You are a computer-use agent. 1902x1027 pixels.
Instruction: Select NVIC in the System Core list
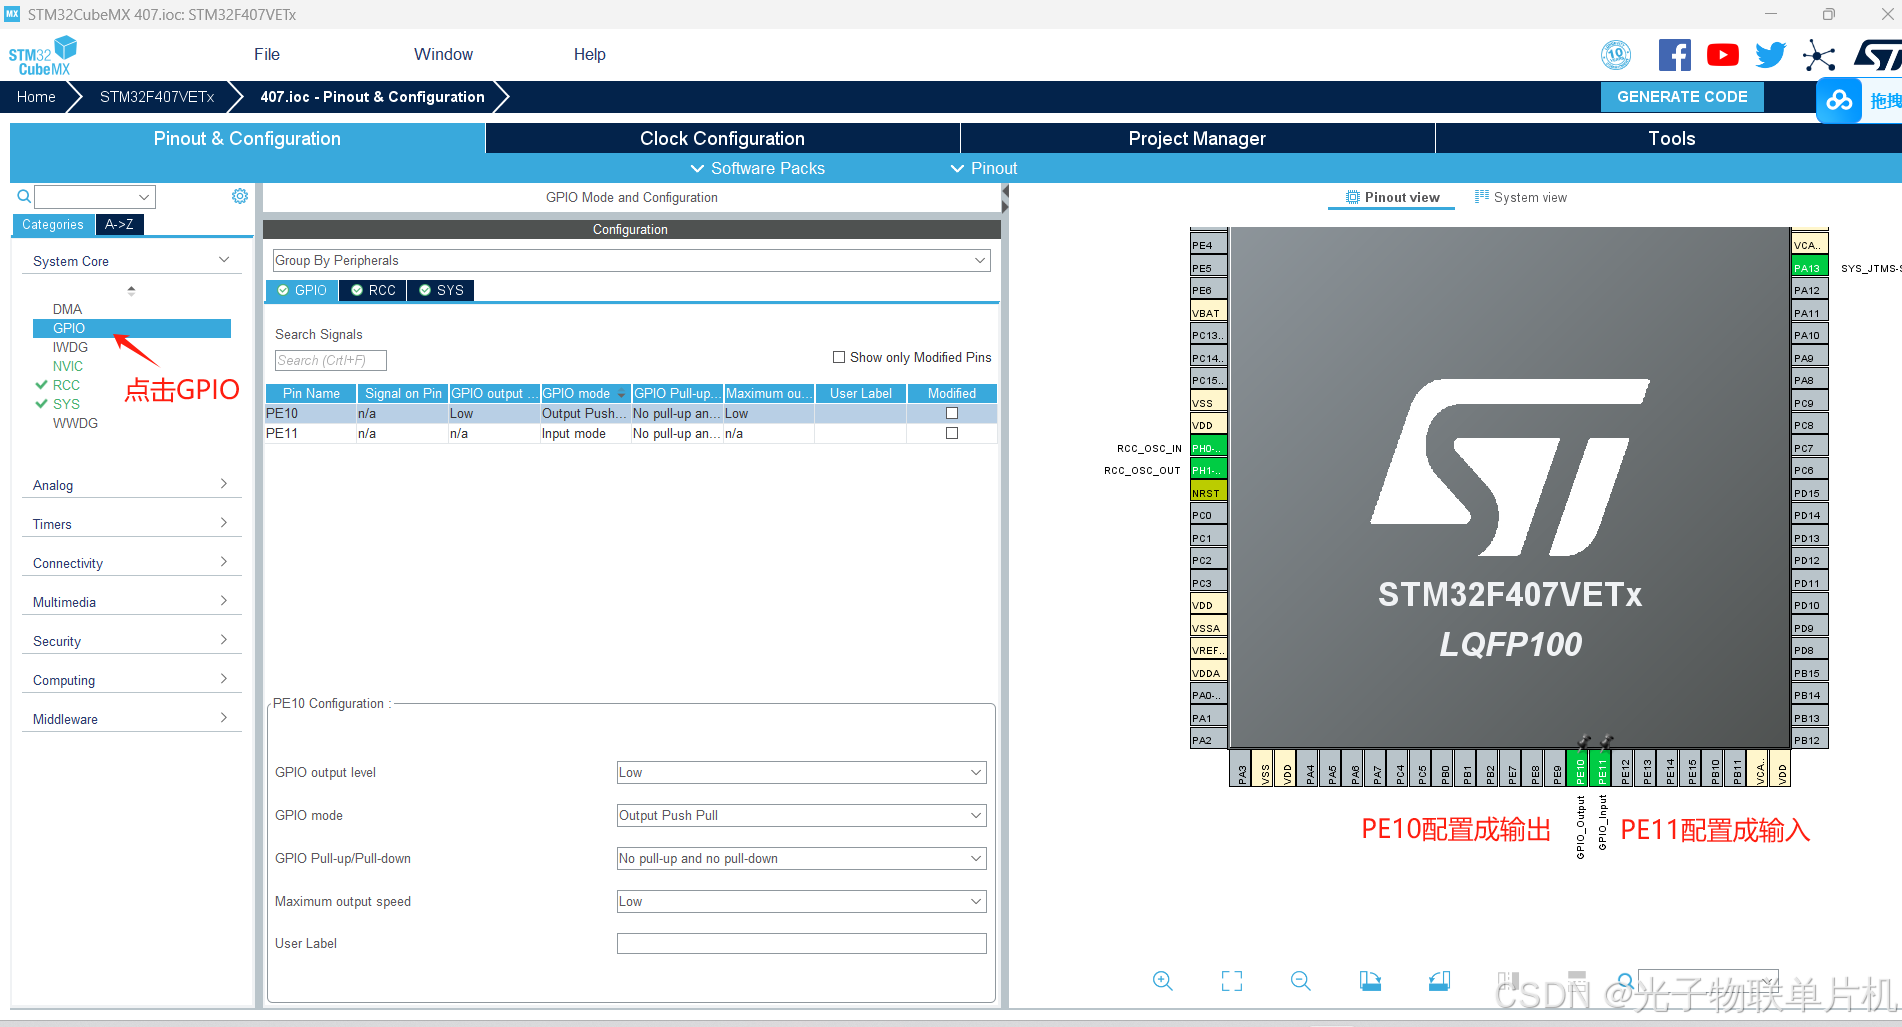click(68, 366)
